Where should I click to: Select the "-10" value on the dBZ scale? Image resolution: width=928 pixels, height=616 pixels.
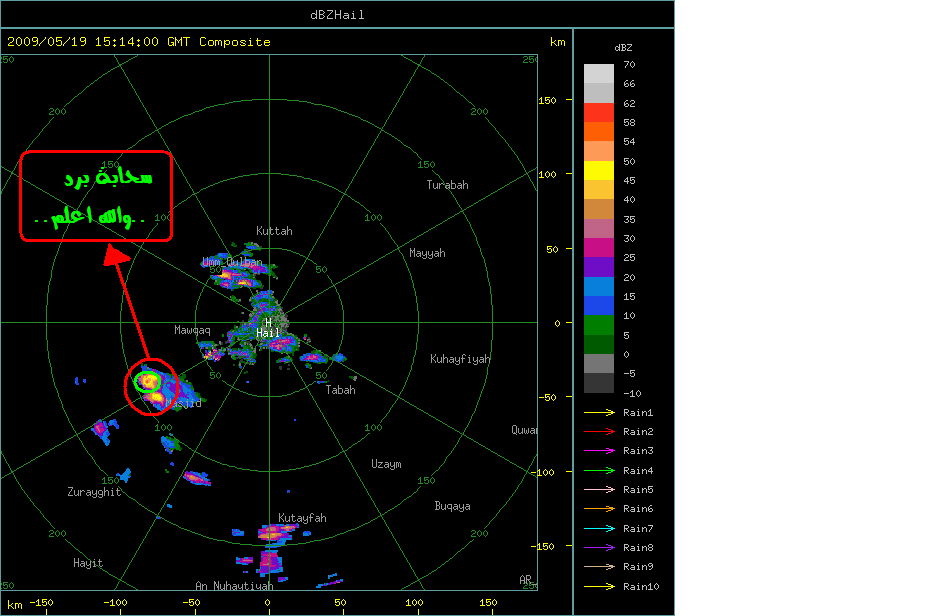pyautogui.click(x=632, y=394)
